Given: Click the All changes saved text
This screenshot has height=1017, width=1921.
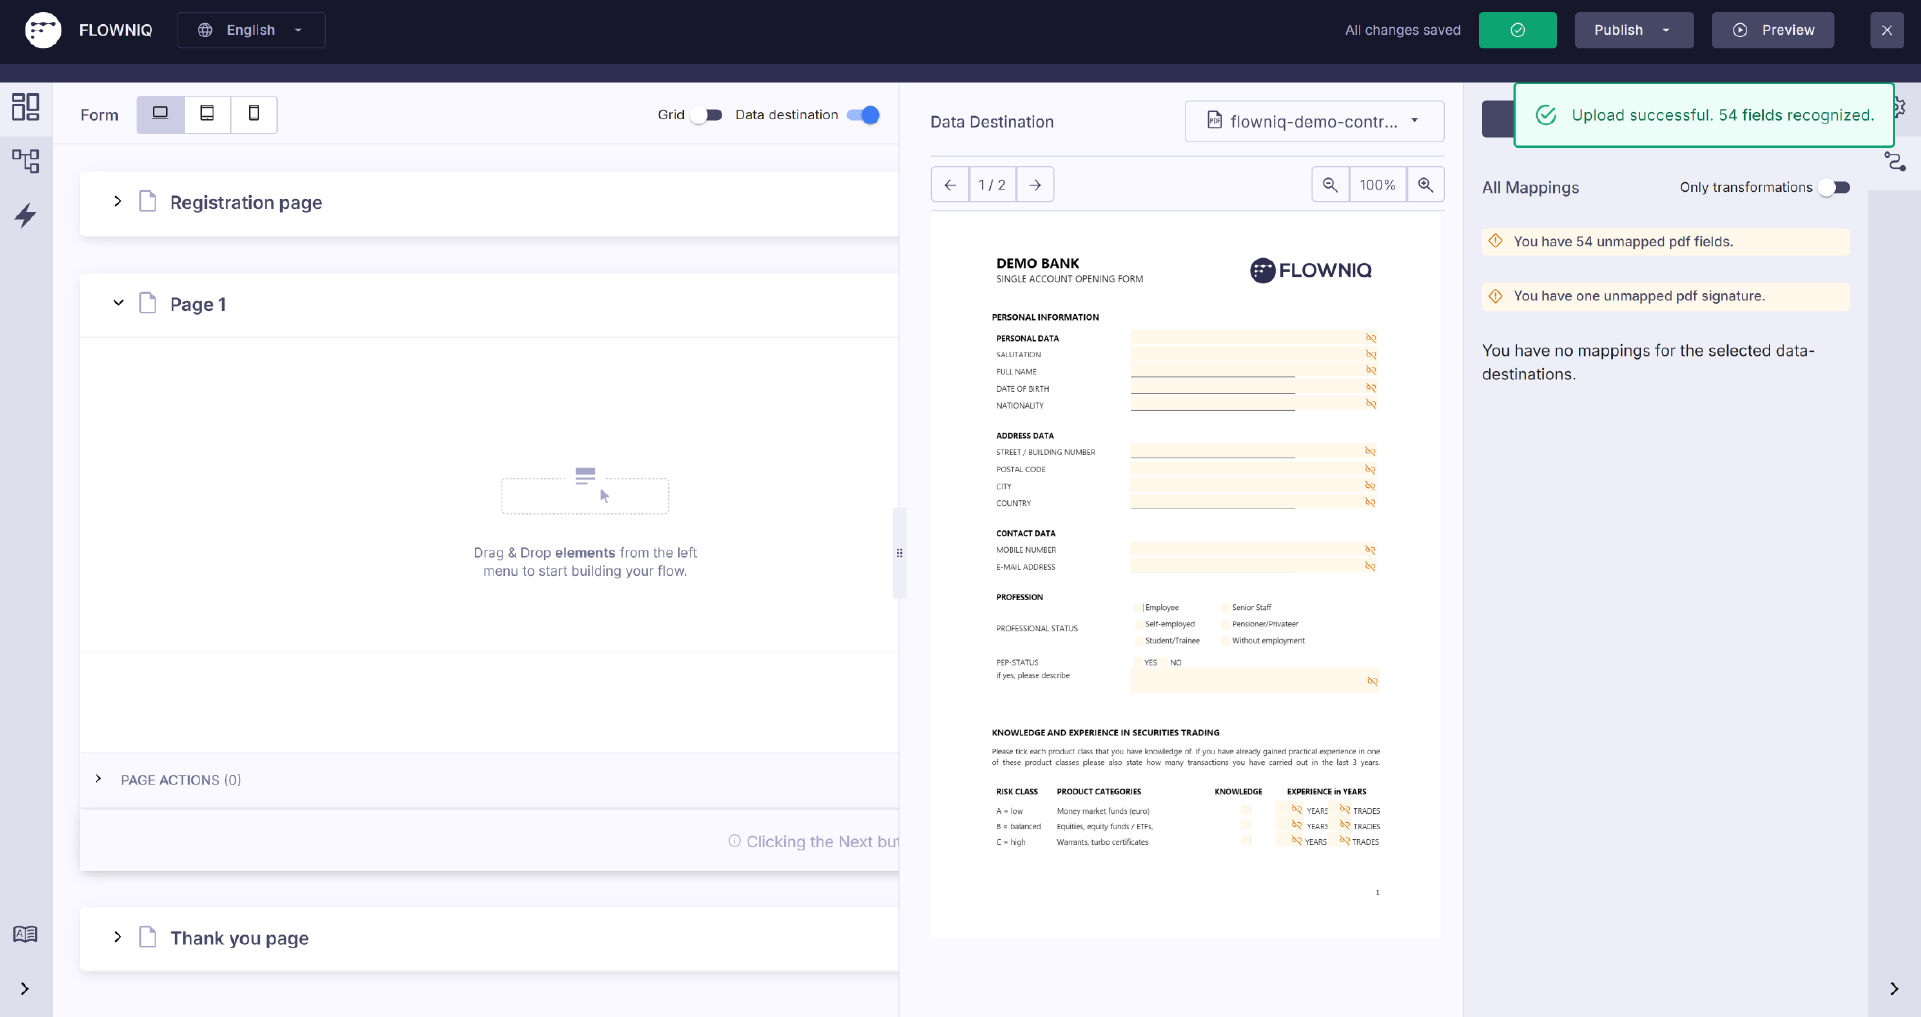Looking at the screenshot, I should tap(1402, 30).
